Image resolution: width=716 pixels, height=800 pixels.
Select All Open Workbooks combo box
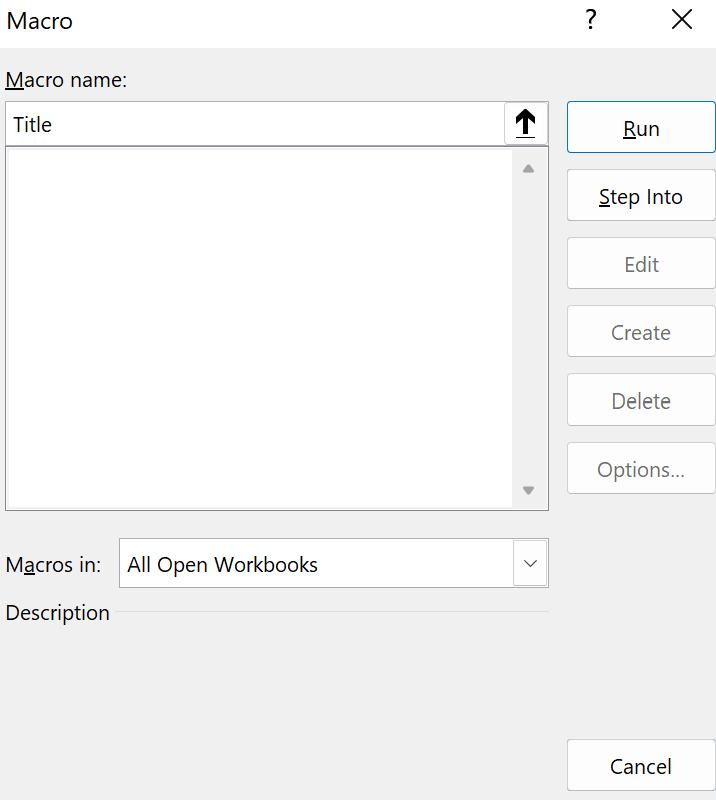300,563
